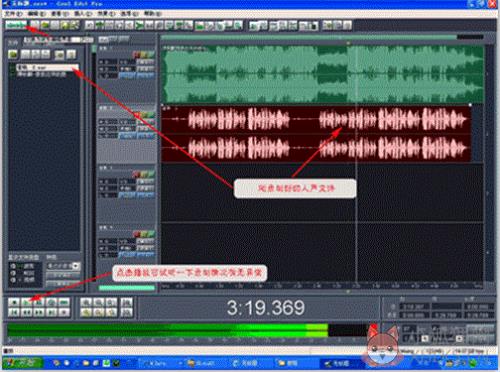Screen dimensions: 500x372
Task: Select the highlighted wav file in the organizer list
Action: pyautogui.click(x=47, y=68)
